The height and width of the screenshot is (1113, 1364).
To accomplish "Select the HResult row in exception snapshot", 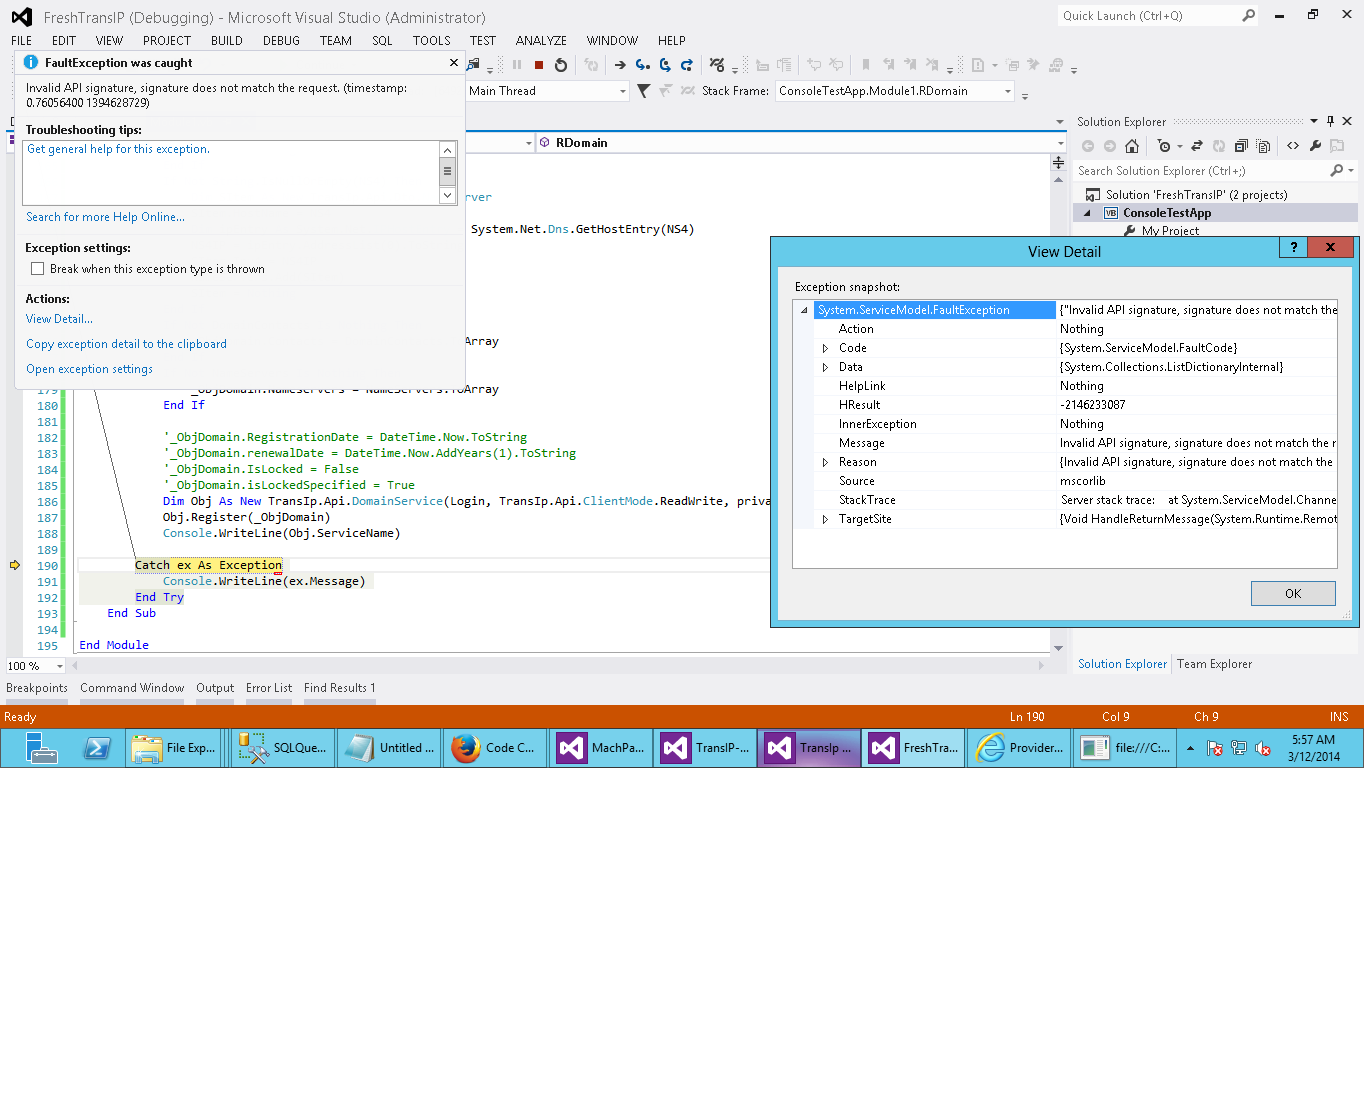I will point(1065,405).
